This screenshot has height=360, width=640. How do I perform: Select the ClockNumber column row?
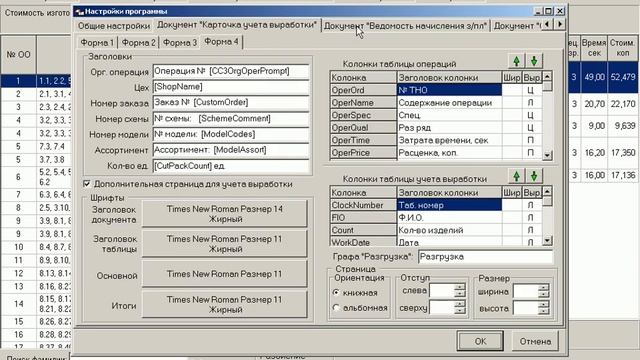point(363,205)
